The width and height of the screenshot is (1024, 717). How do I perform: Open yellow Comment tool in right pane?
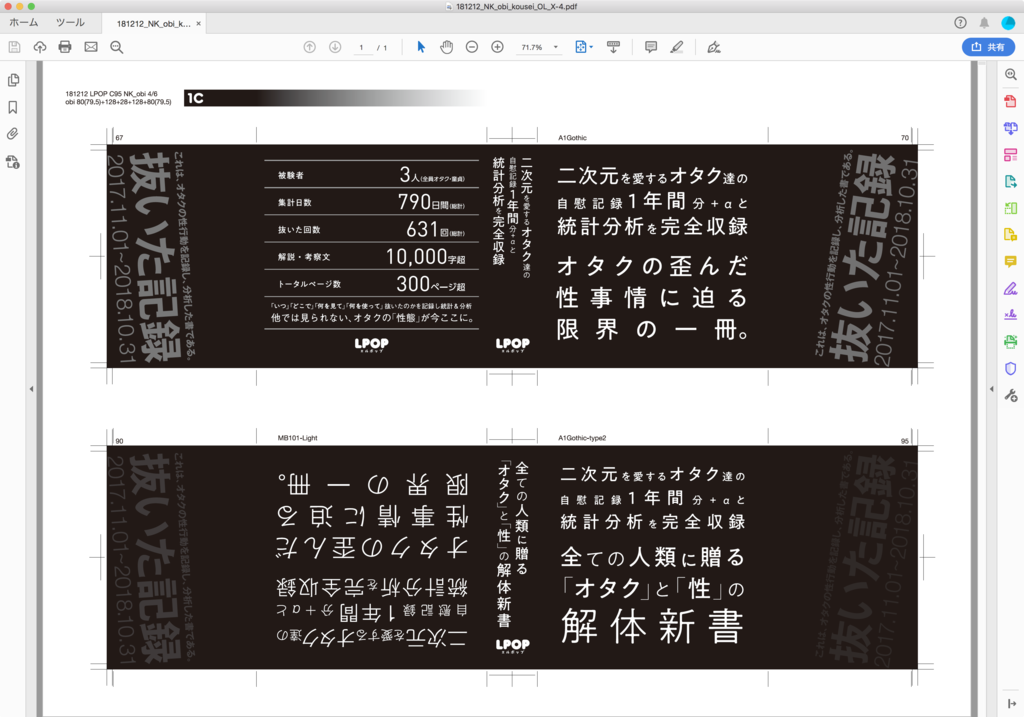pyautogui.click(x=1010, y=262)
